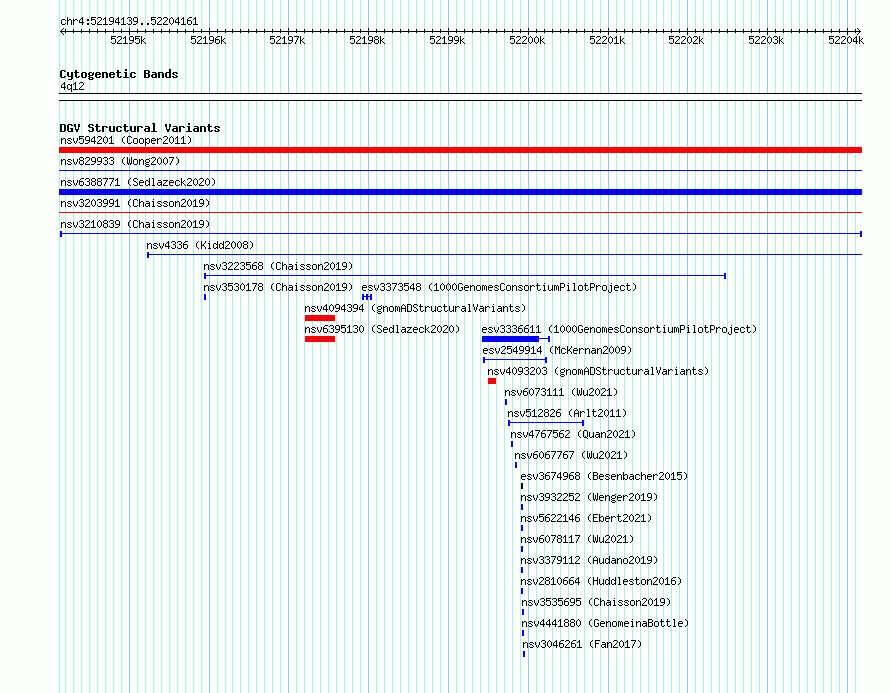Click the DGV Structural Variants track title
This screenshot has width=890, height=693.
140,128
